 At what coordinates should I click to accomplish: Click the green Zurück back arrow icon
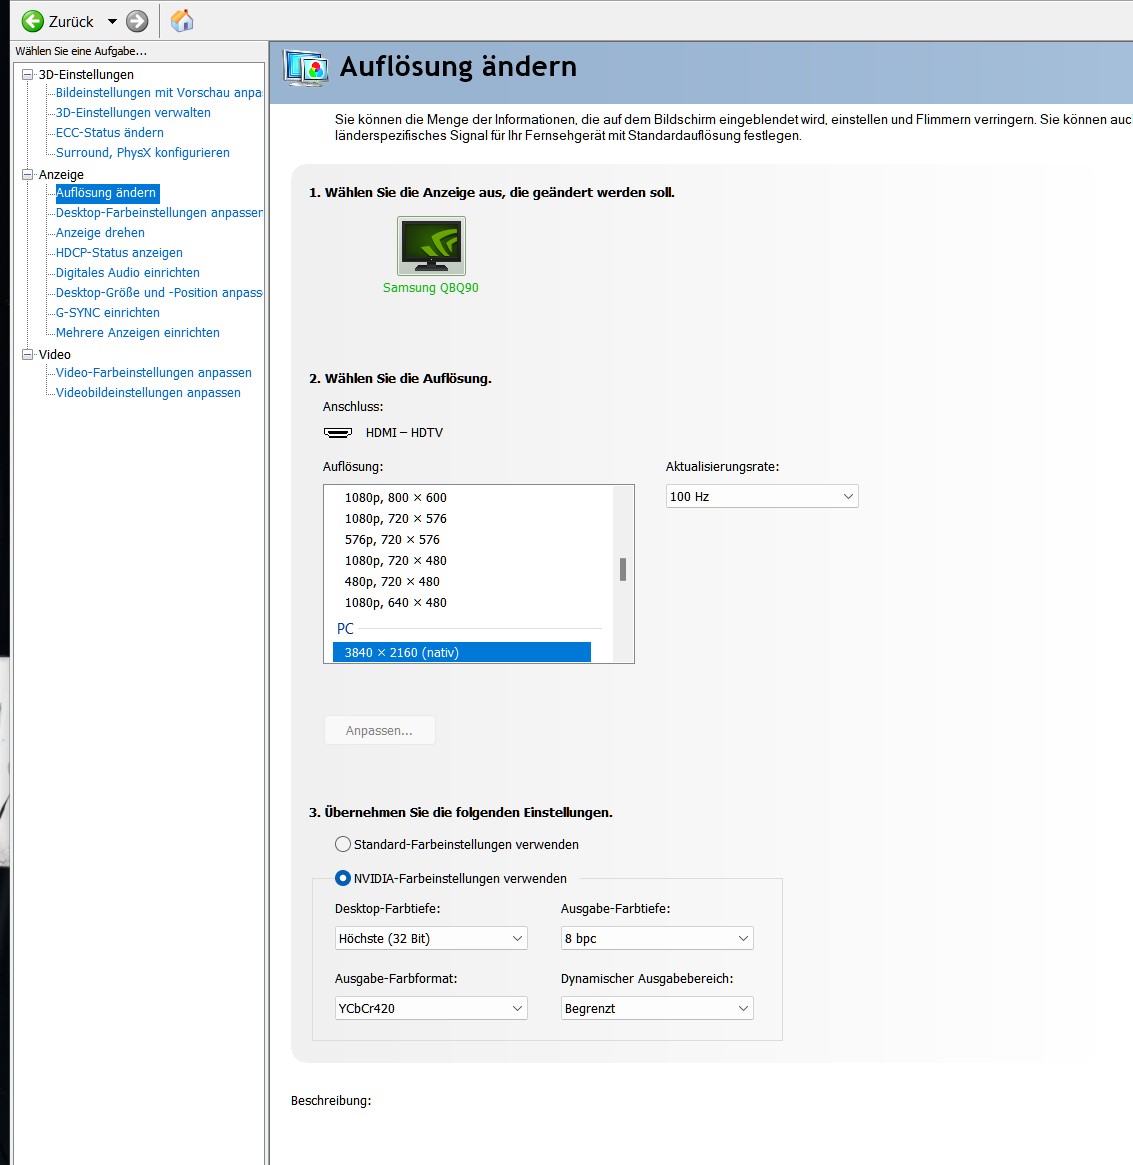pyautogui.click(x=33, y=21)
